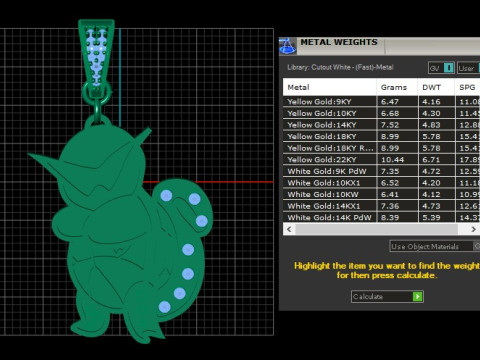Click the 4.16 DWT value
Image resolution: width=480 pixels, height=360 pixels.
click(431, 102)
